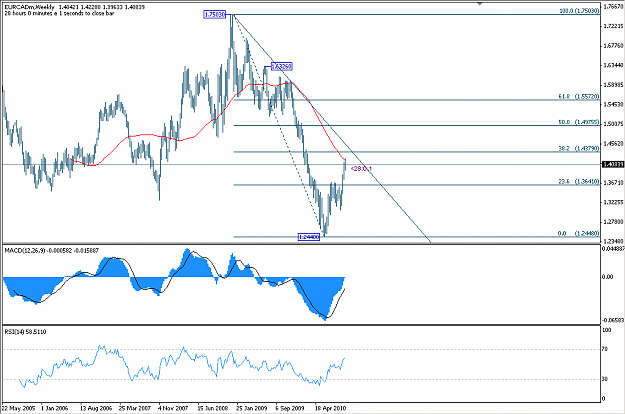Click the 1.50075 price axis value
The image size is (625, 414).
click(x=613, y=124)
